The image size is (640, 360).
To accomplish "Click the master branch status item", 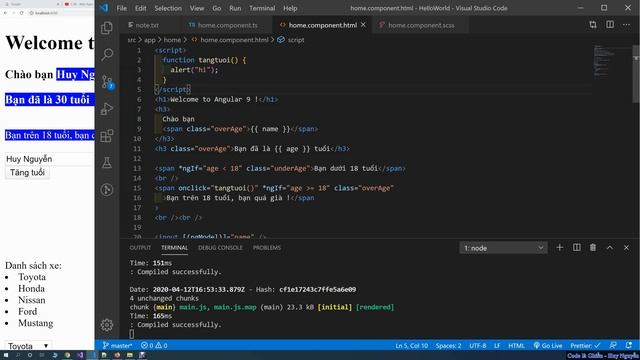I will (x=118, y=346).
